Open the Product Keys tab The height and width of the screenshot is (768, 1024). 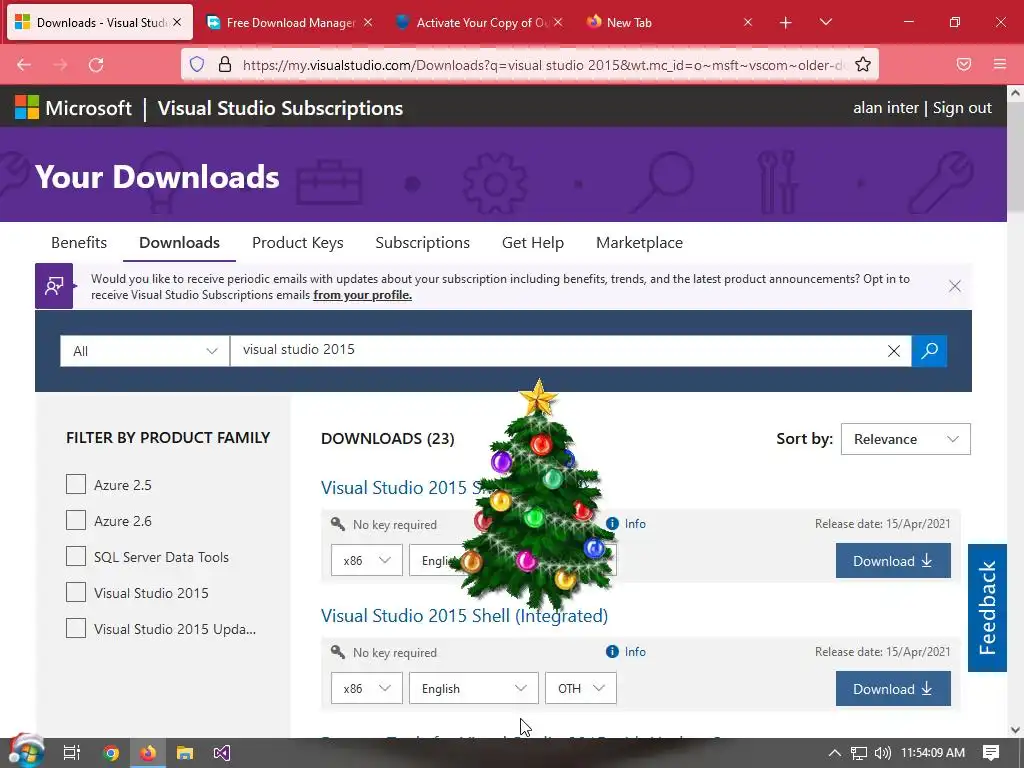[x=298, y=242]
